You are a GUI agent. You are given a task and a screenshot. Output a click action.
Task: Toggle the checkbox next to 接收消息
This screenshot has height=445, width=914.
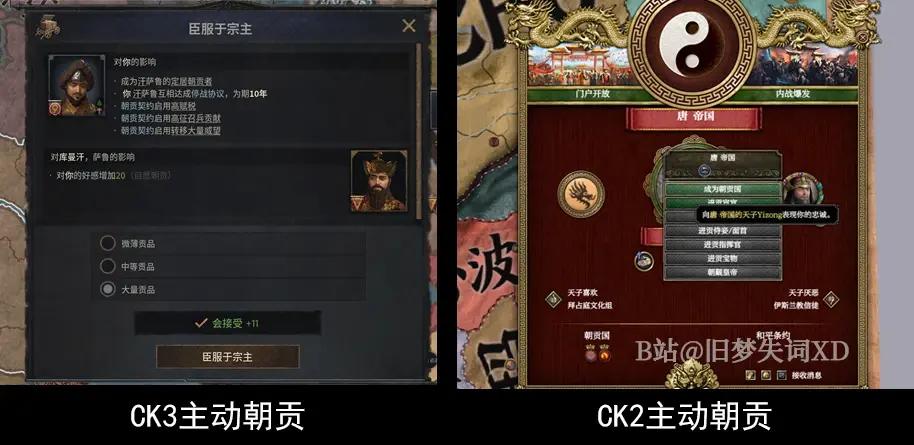coord(782,375)
